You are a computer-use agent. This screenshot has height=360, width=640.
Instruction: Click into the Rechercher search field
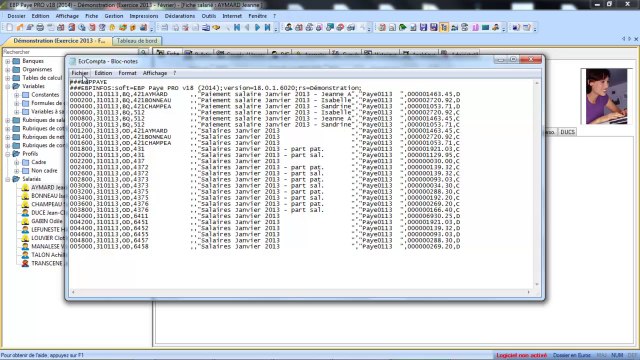pyautogui.click(x=70, y=52)
